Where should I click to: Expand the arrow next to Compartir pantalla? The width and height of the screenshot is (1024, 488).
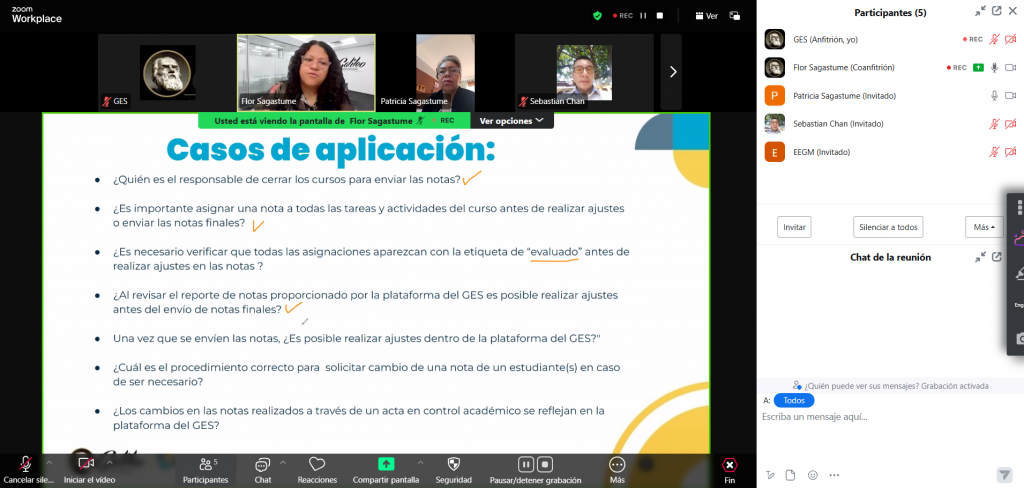tap(419, 463)
